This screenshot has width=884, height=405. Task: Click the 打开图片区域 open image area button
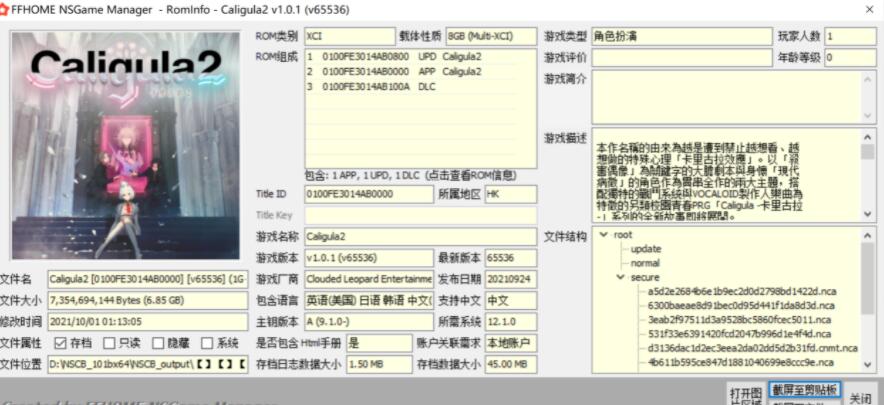tap(745, 395)
